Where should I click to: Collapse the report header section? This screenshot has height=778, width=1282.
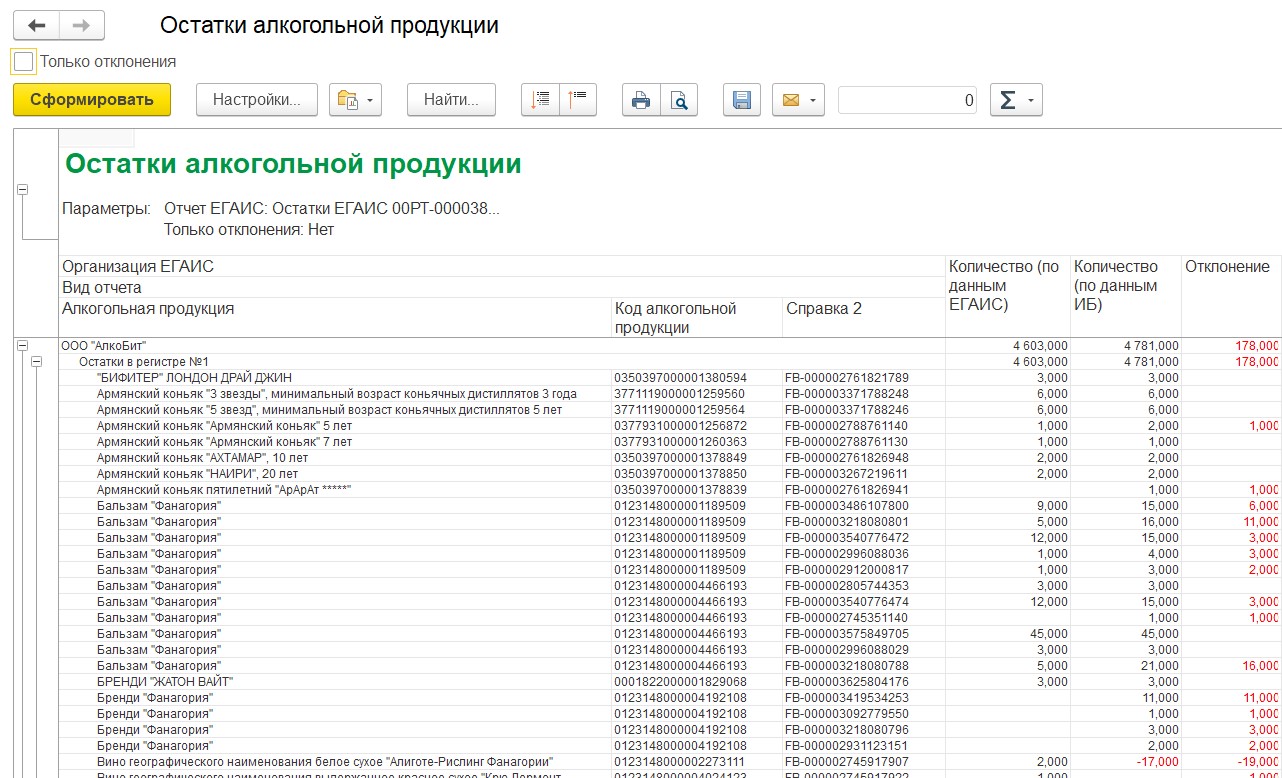pyautogui.click(x=22, y=190)
